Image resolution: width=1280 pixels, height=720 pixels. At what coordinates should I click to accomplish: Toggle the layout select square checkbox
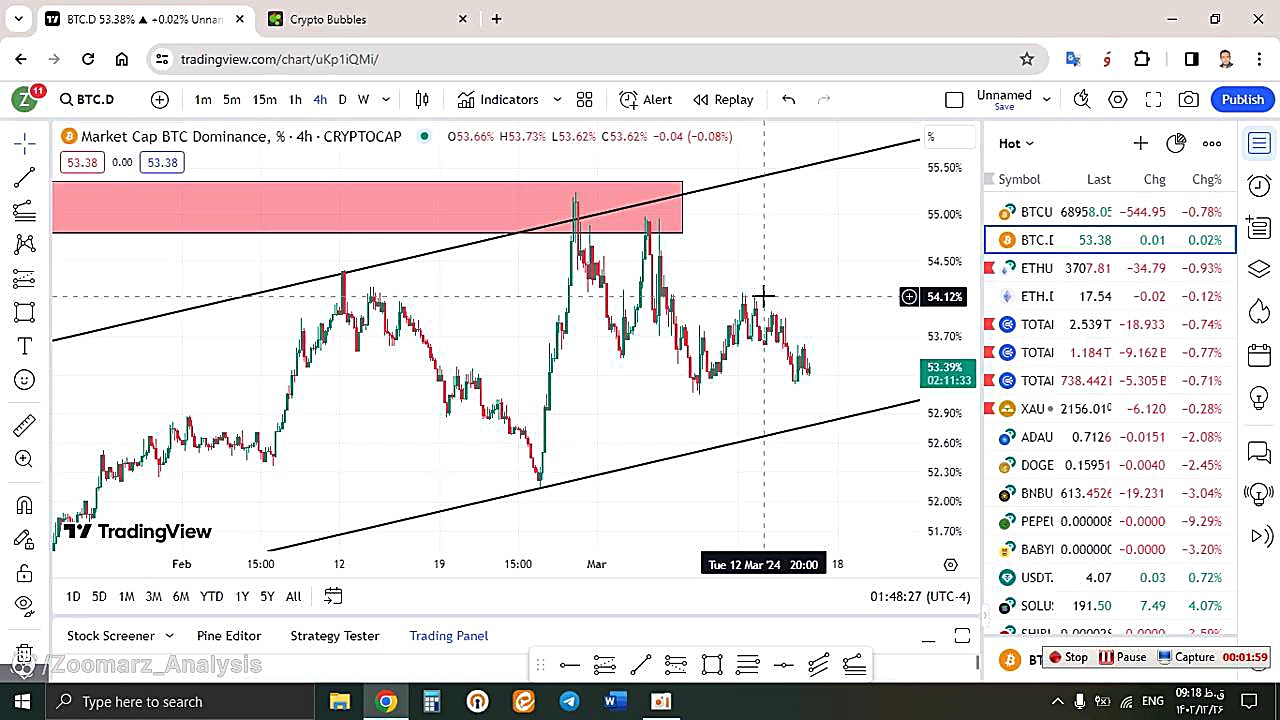pos(954,99)
